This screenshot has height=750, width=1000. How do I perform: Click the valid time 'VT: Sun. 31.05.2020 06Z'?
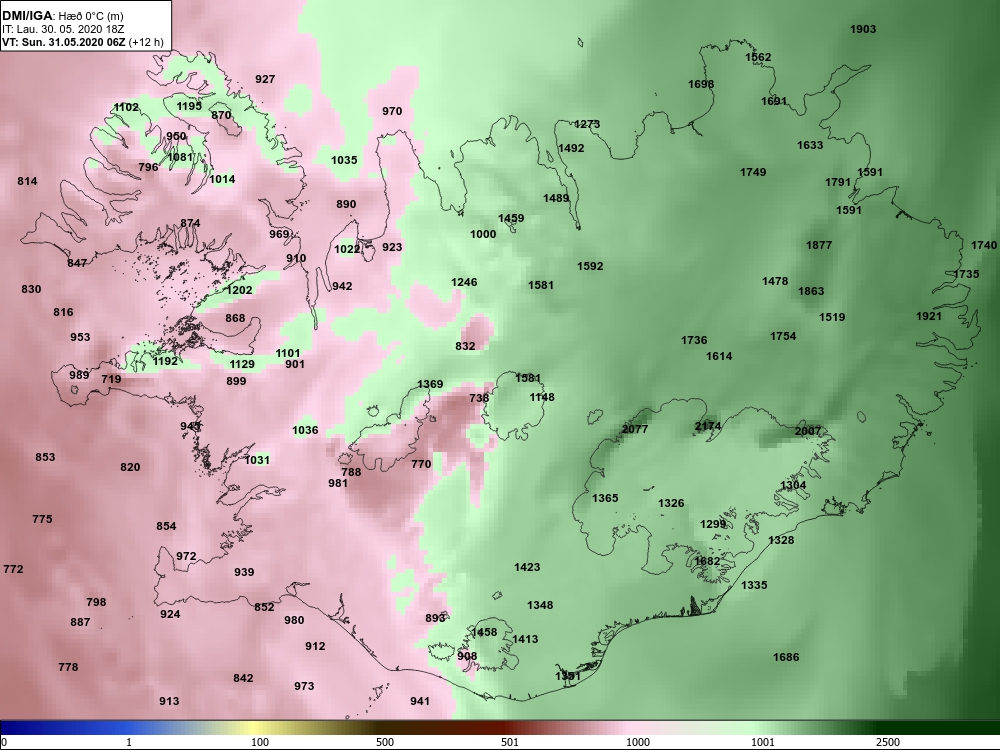(x=63, y=43)
